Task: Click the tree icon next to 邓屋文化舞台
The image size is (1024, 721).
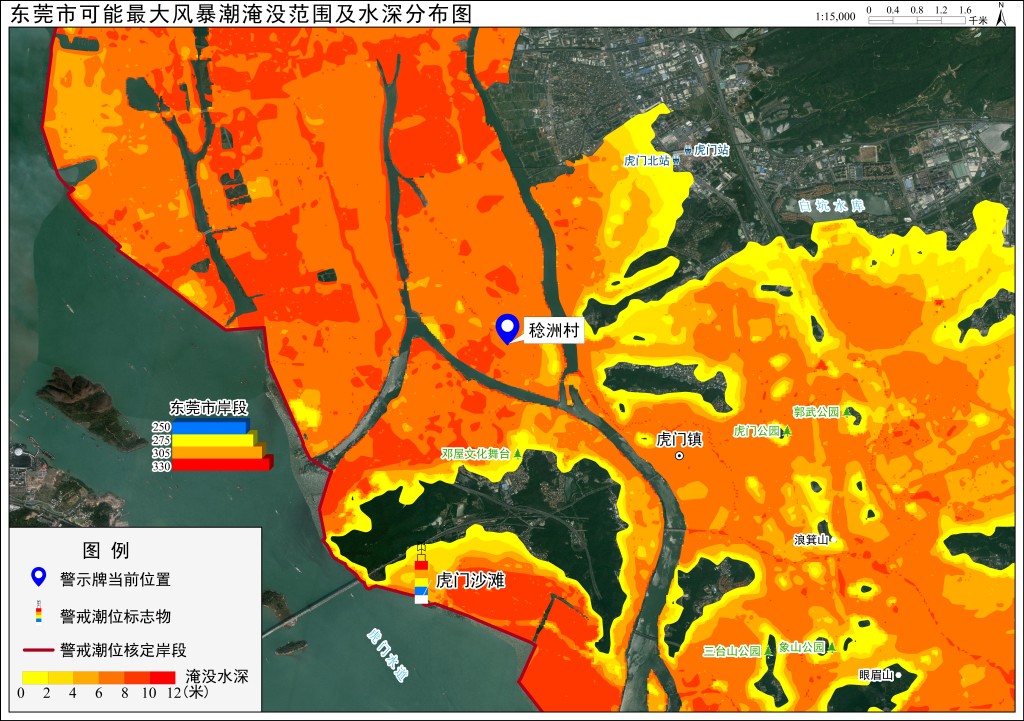Action: pos(517,453)
